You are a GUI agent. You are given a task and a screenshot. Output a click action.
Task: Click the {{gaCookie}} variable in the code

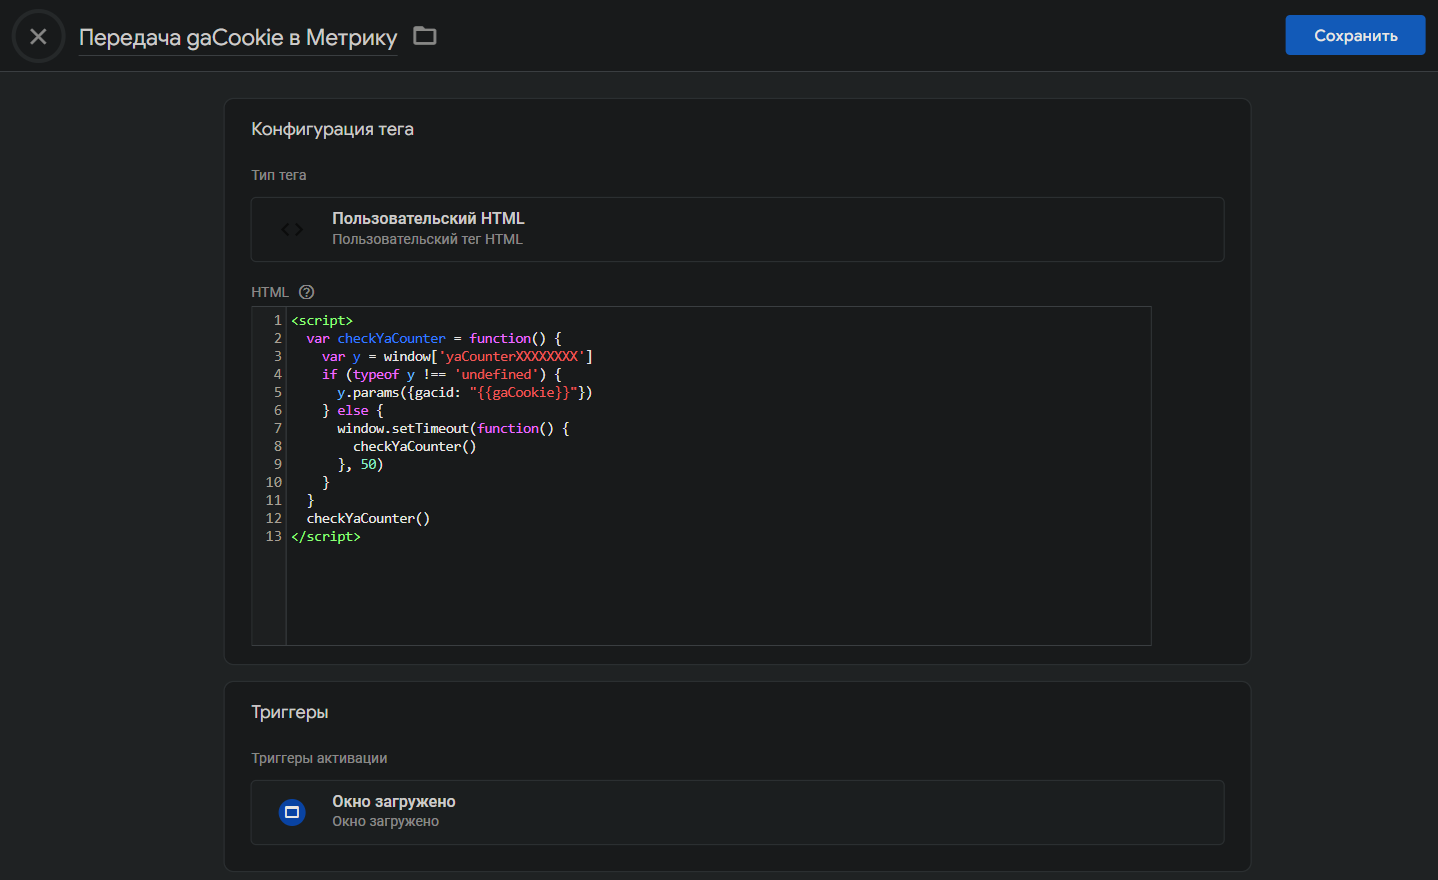tap(524, 392)
